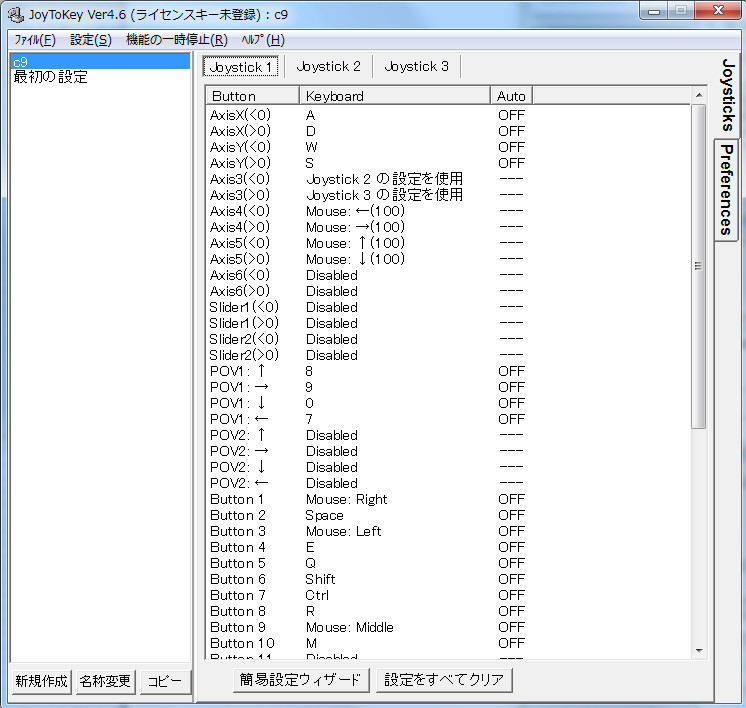Click the 名称変更 button
Image resolution: width=746 pixels, height=708 pixels.
pos(105,681)
